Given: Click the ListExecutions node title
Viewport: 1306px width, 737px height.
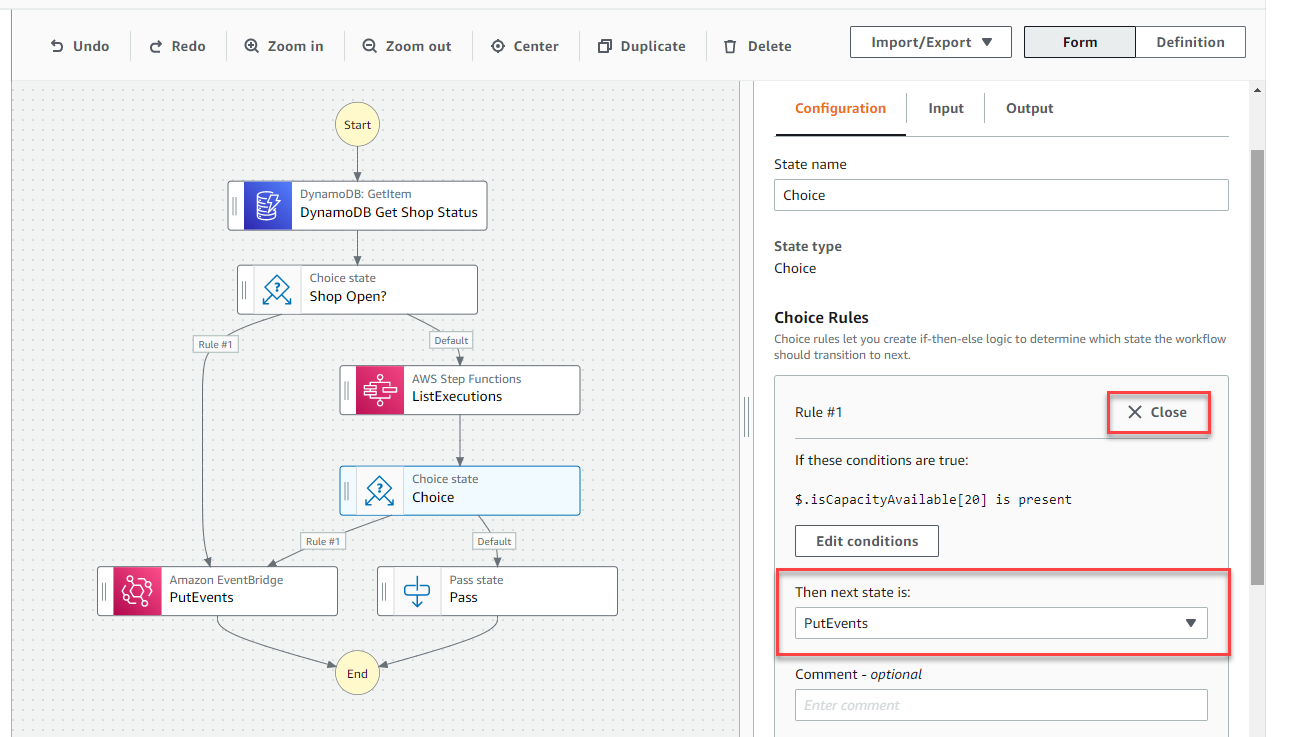Looking at the screenshot, I should pyautogui.click(x=457, y=397).
